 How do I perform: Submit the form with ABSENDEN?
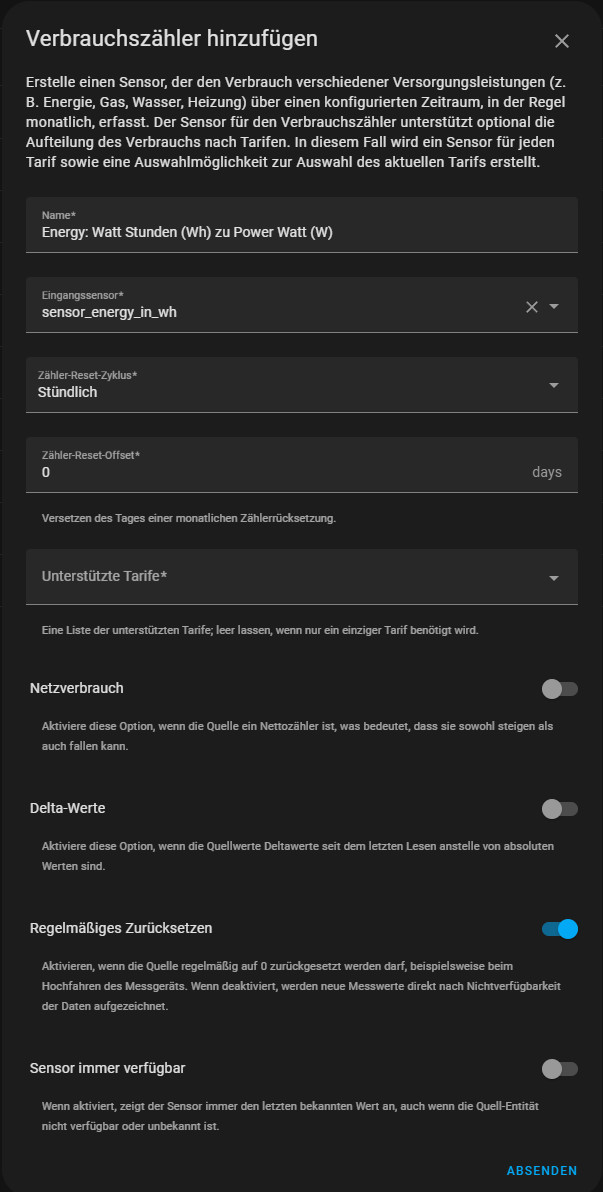[x=541, y=1170]
